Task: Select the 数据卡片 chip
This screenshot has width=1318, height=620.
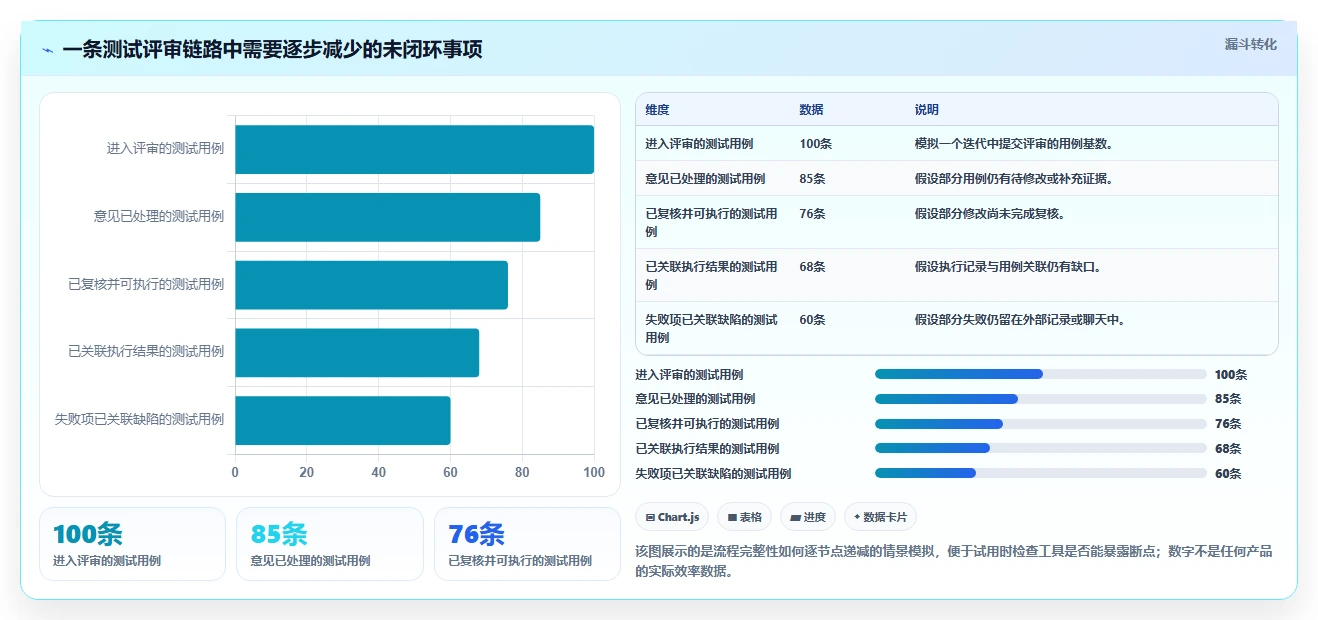Action: (880, 517)
